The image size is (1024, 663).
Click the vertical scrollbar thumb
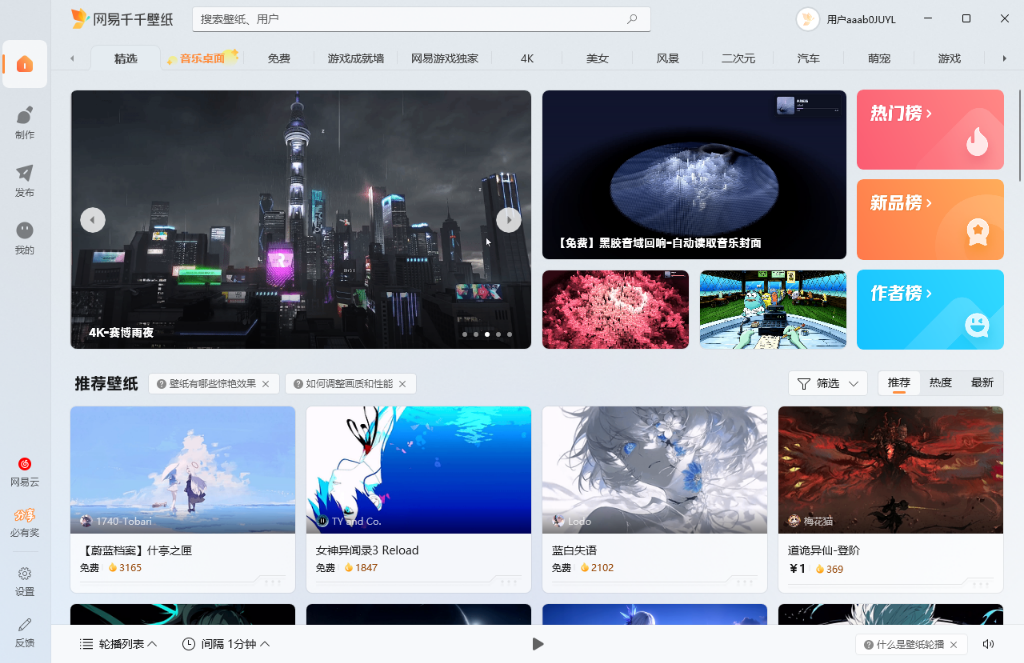(x=1020, y=135)
